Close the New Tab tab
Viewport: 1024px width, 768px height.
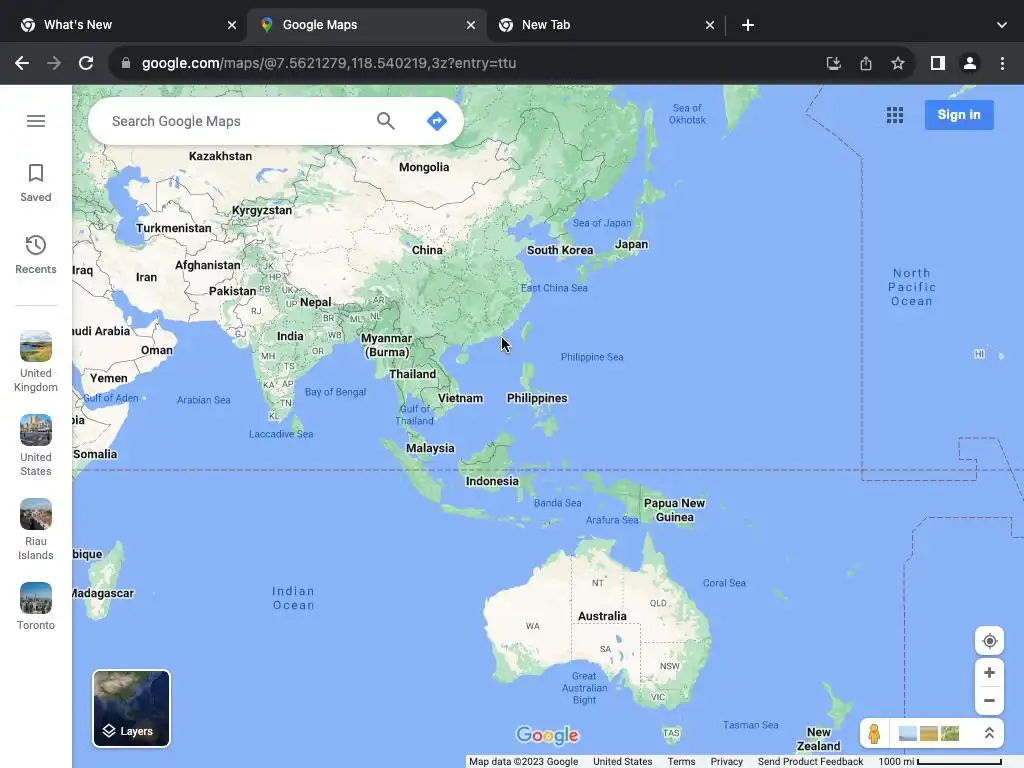[x=710, y=25]
